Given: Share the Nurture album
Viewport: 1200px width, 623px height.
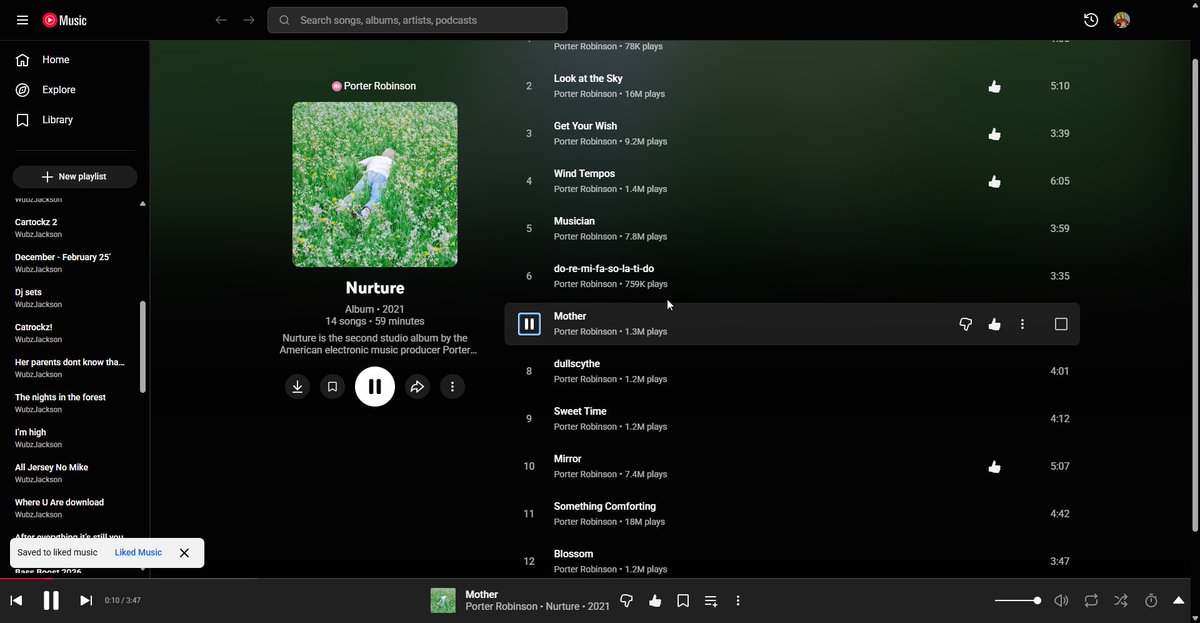Looking at the screenshot, I should 417,386.
